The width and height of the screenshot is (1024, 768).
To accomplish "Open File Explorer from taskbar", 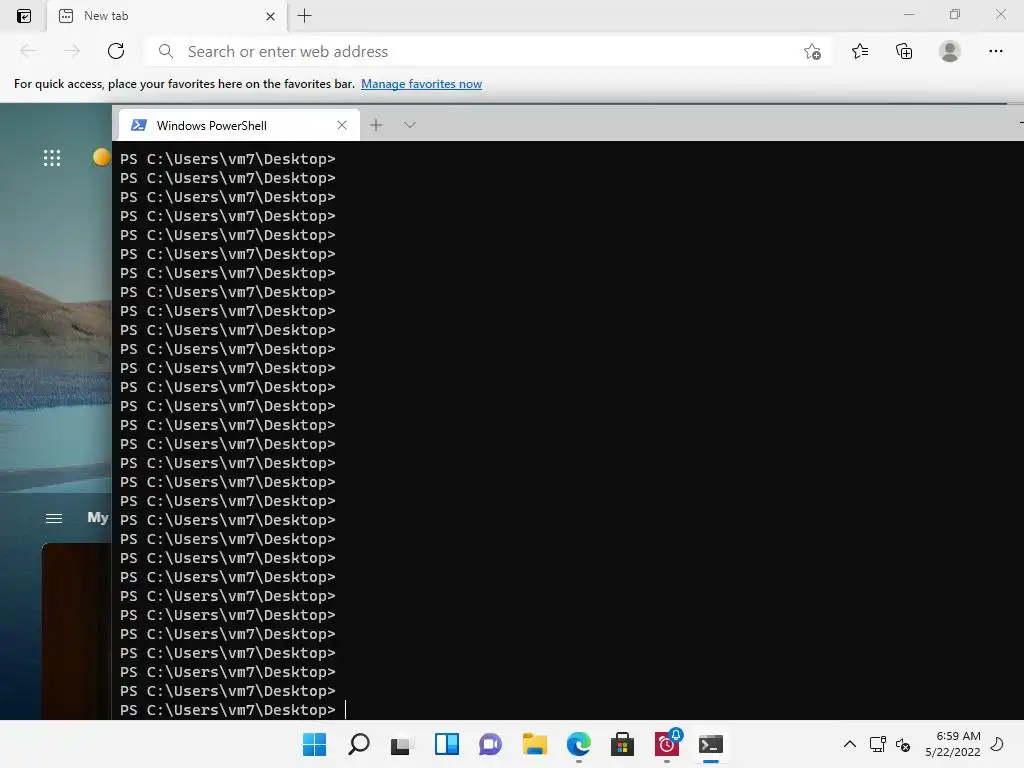I will [x=535, y=744].
